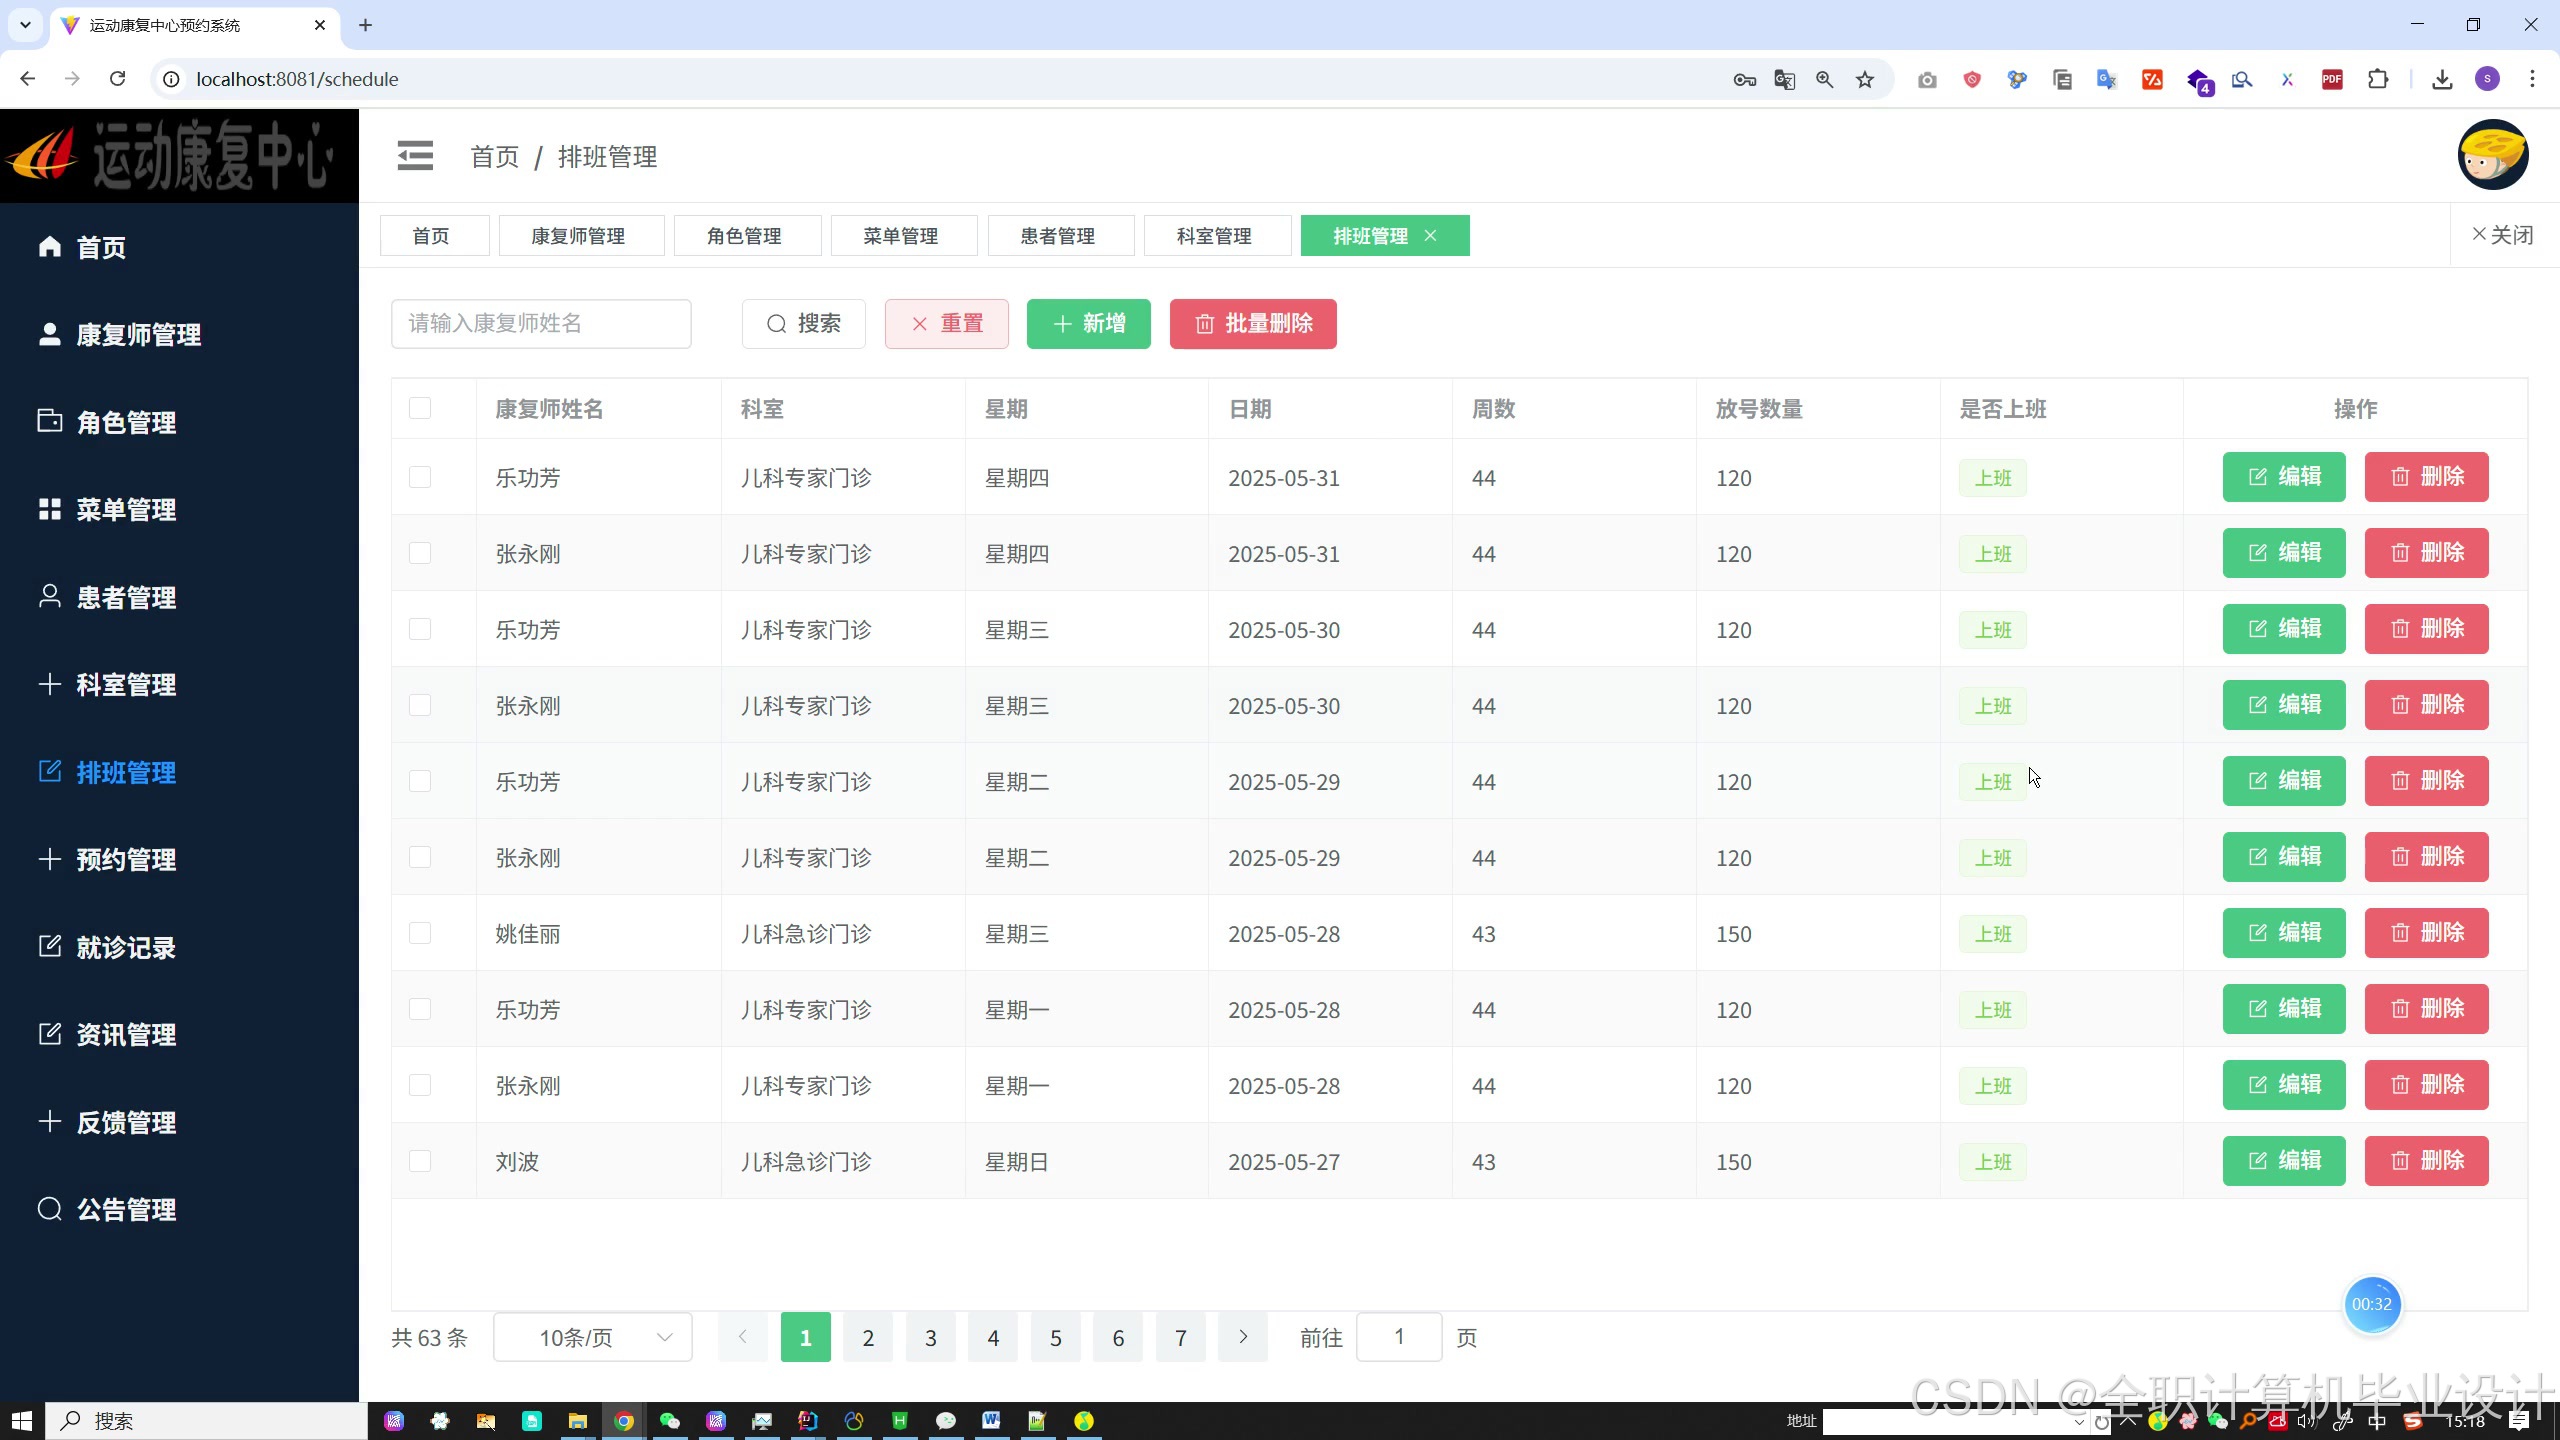Bookmark this page with star icon
The image size is (2560, 1440).
1865,80
